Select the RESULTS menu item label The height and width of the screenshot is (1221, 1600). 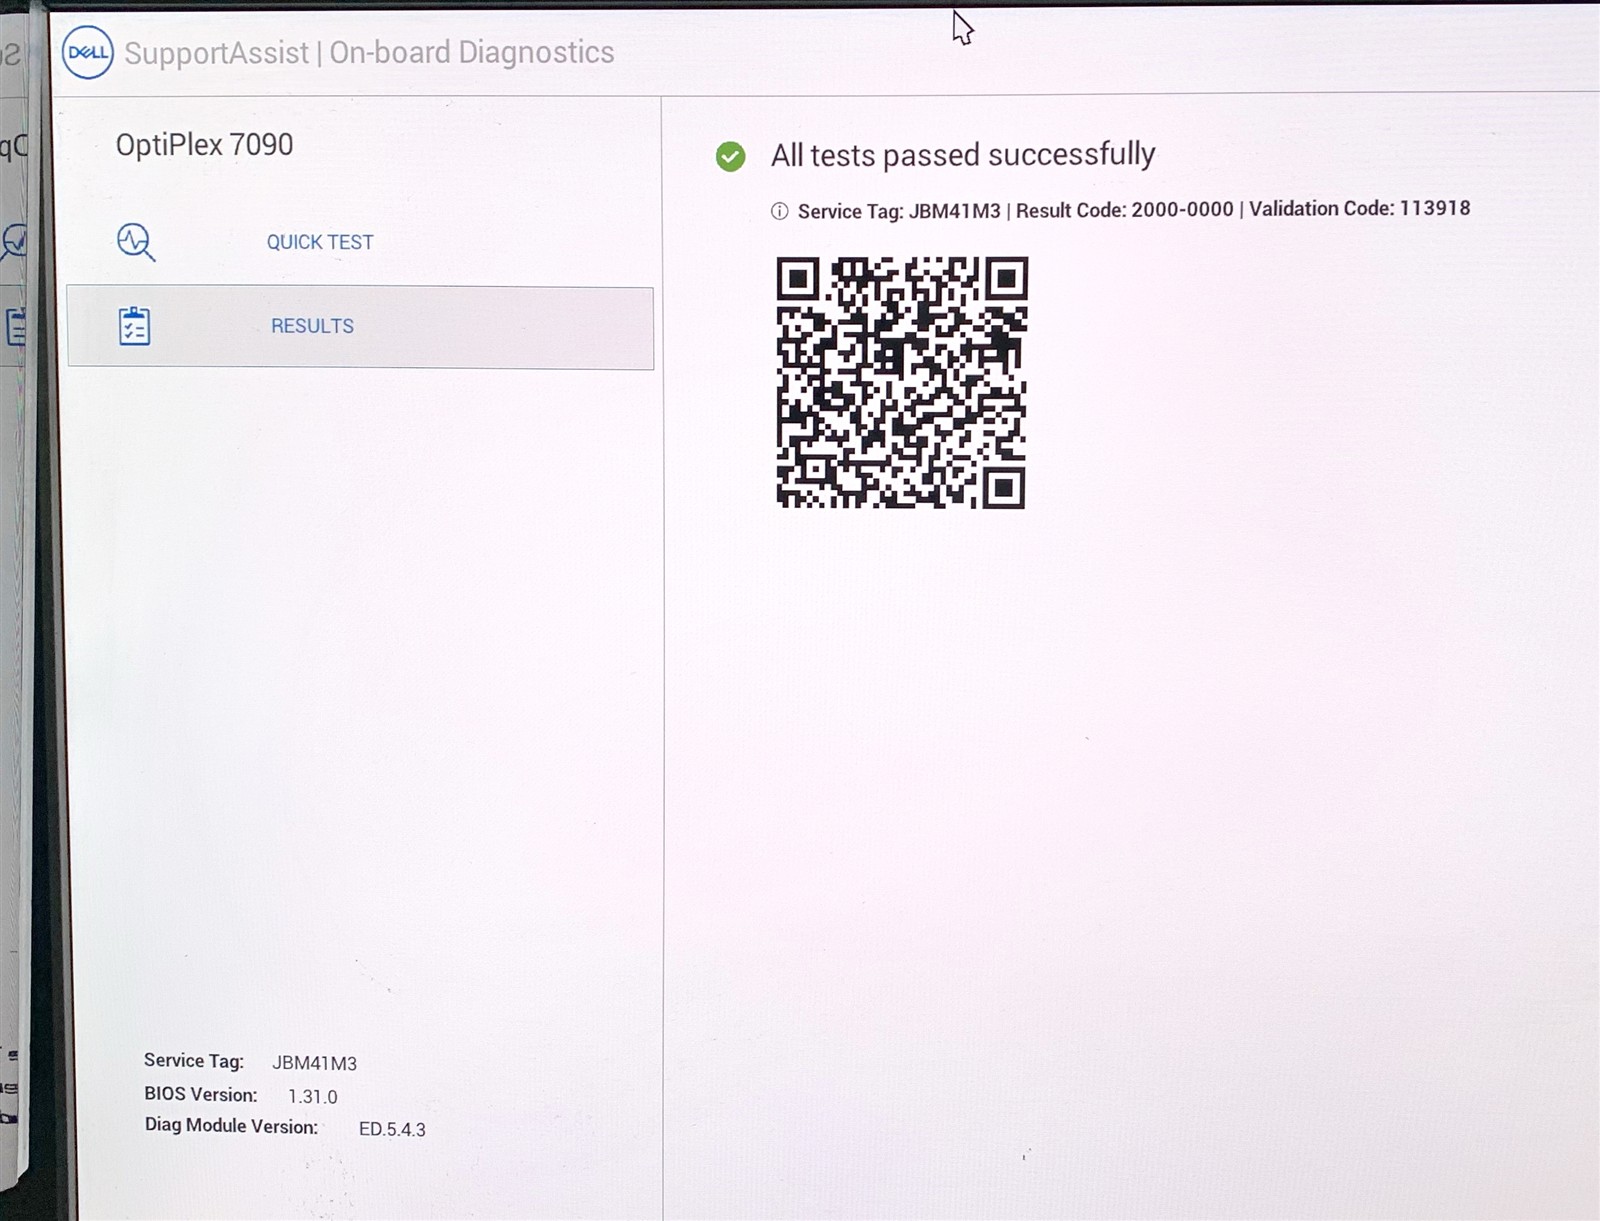tap(312, 326)
